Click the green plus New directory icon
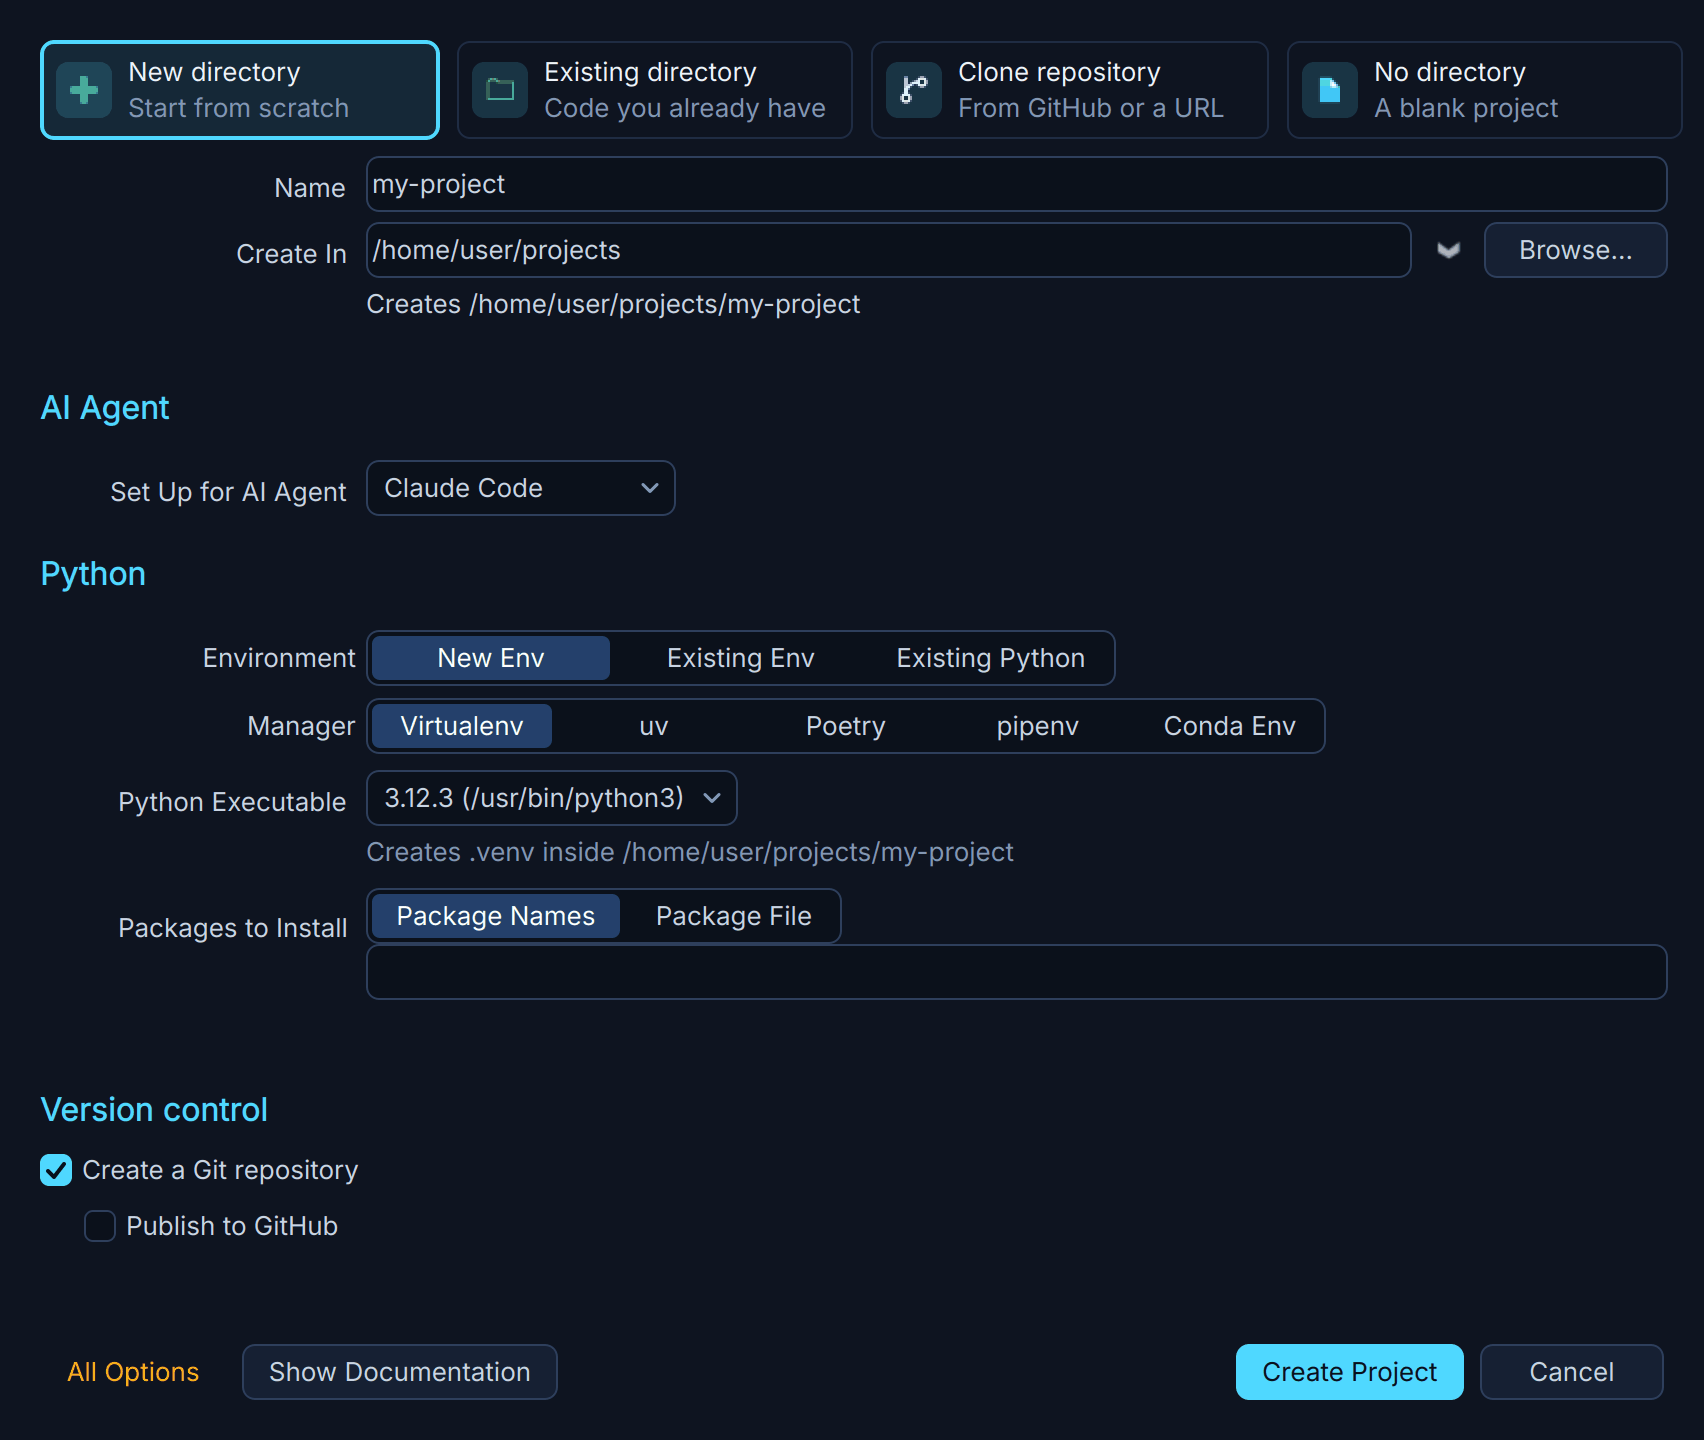The height and width of the screenshot is (1440, 1704). click(84, 90)
